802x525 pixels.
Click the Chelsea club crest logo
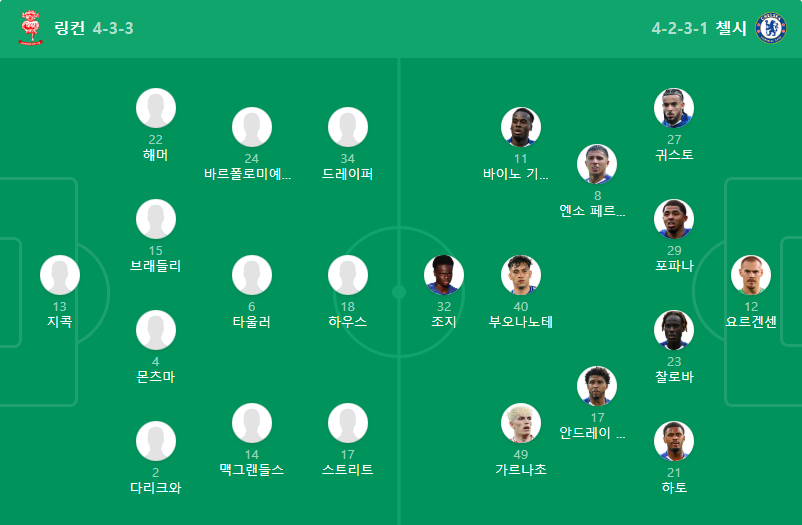point(771,28)
